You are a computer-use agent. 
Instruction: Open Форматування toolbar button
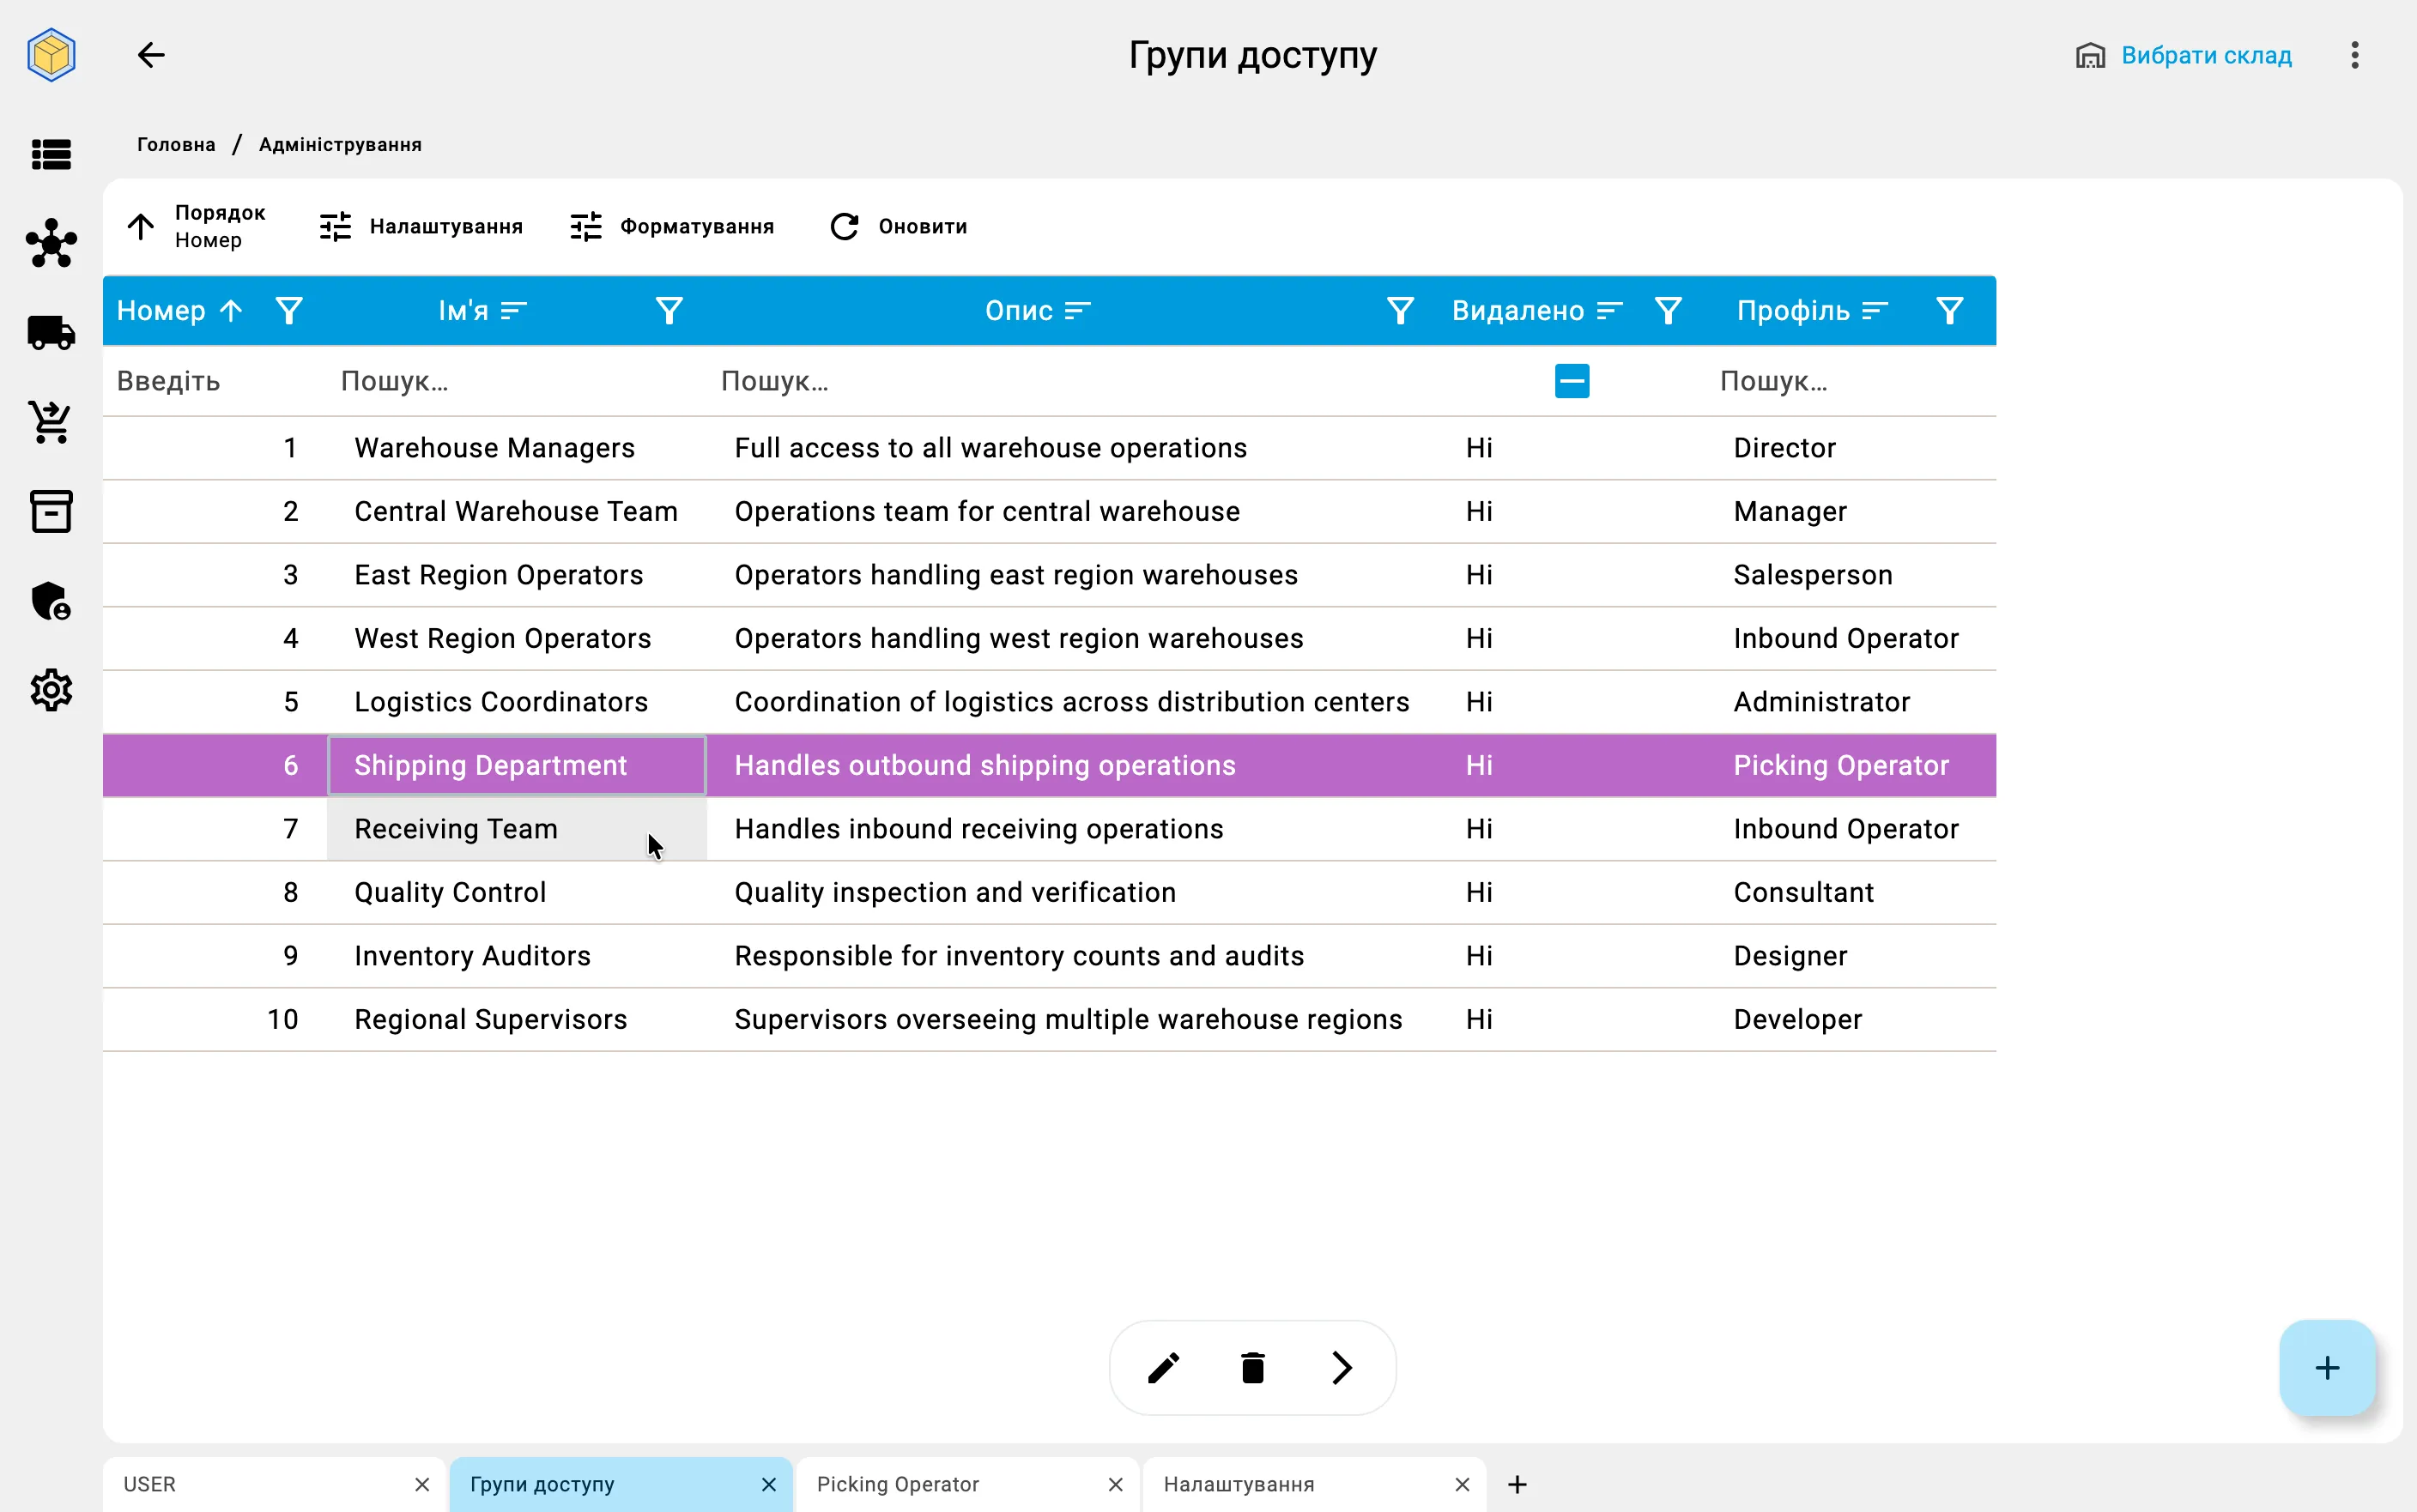[672, 227]
